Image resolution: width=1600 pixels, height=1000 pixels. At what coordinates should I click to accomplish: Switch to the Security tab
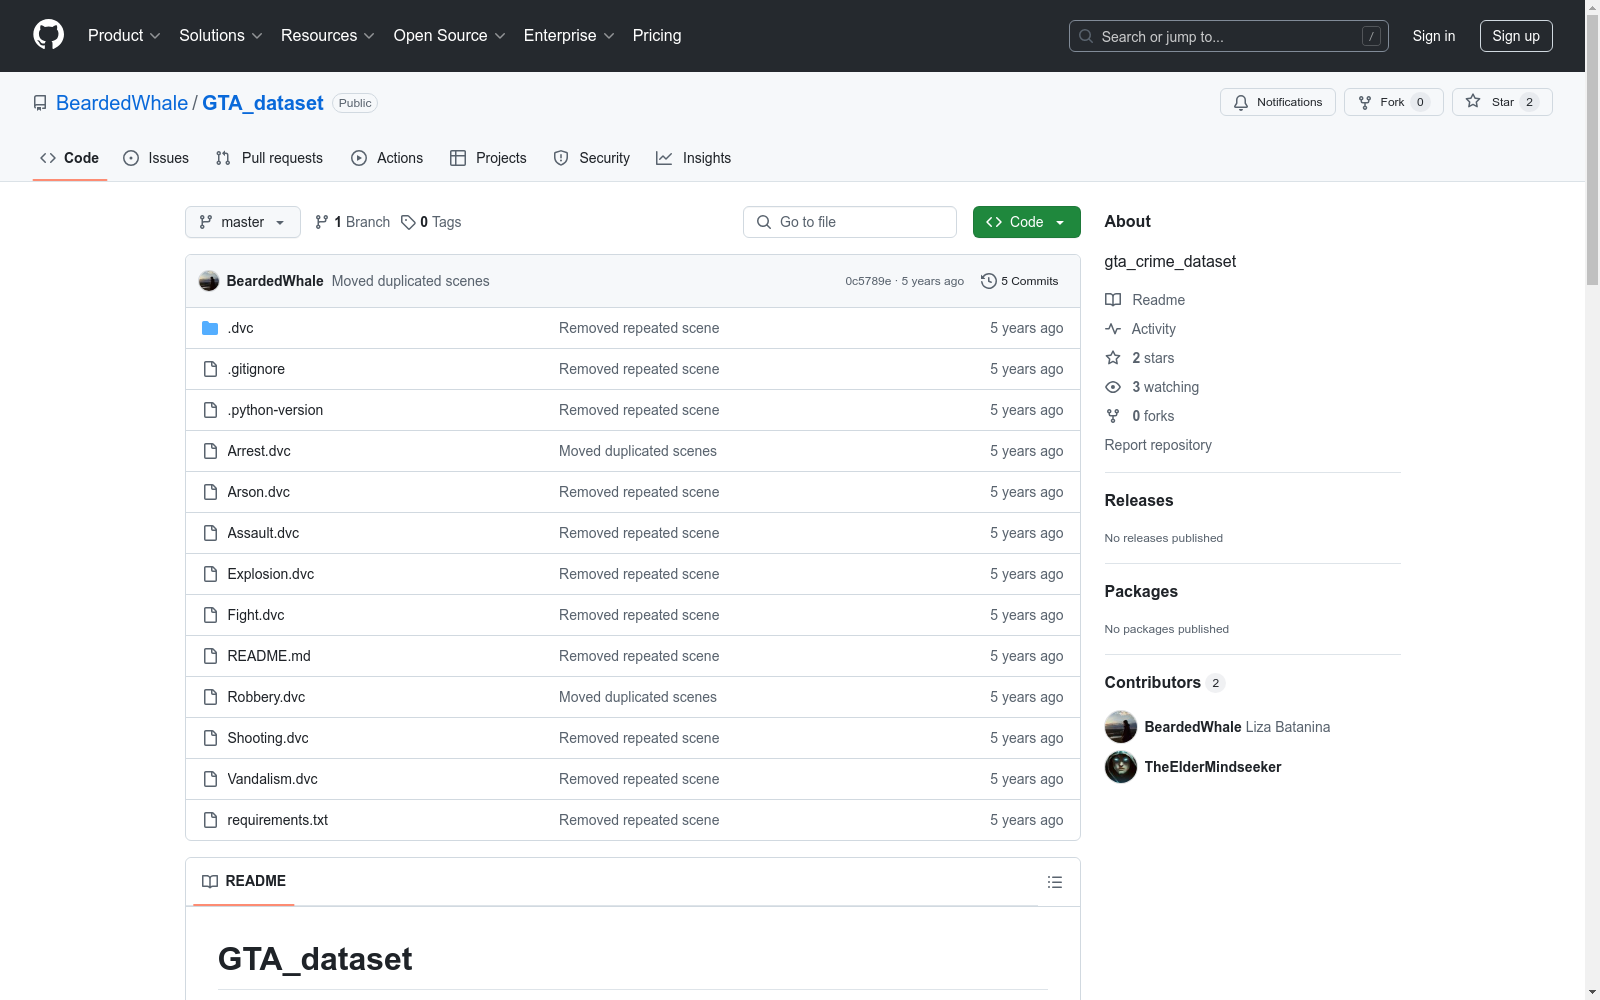[592, 158]
